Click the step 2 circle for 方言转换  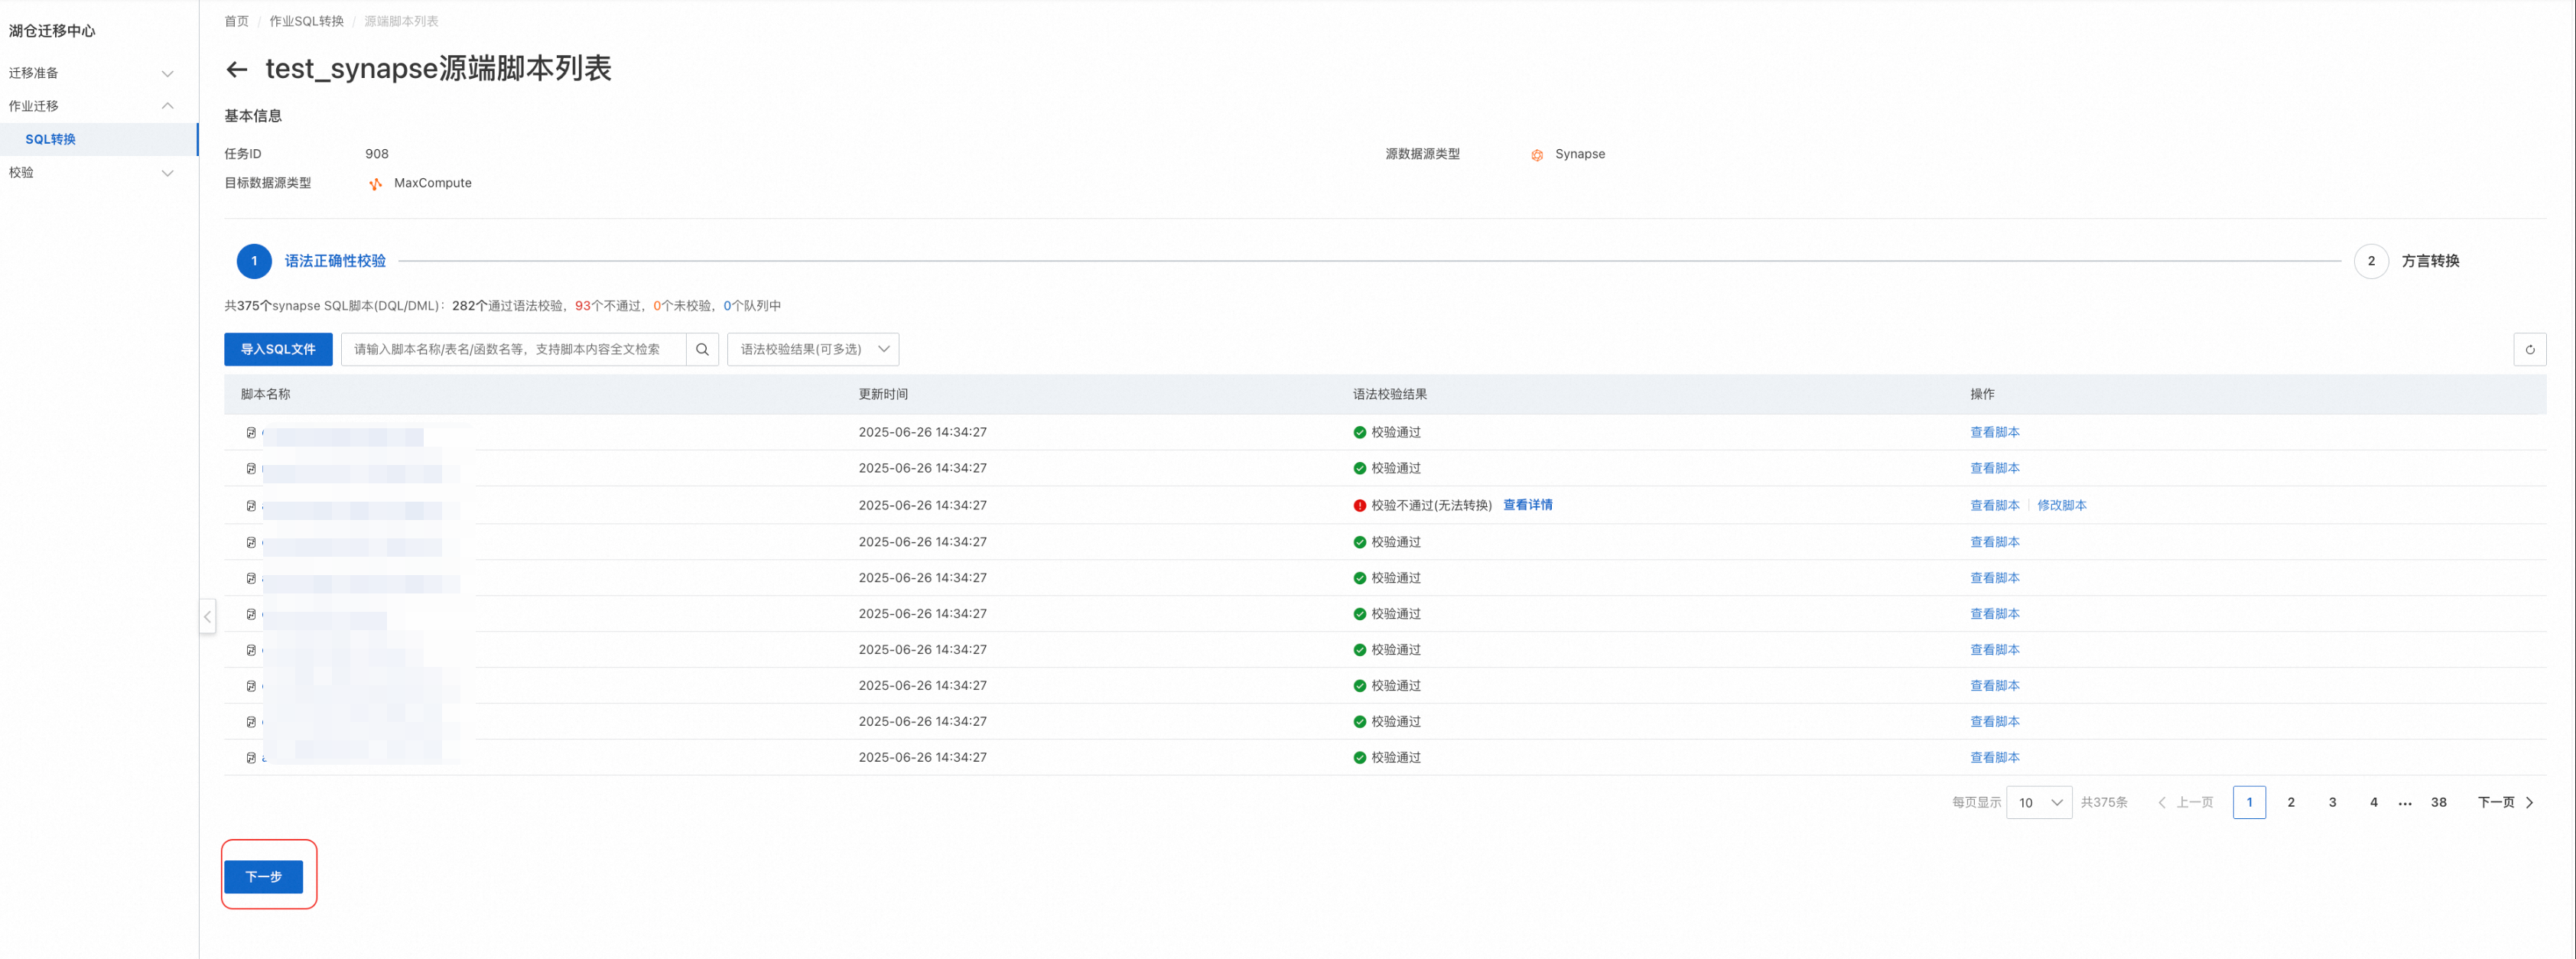[2370, 261]
